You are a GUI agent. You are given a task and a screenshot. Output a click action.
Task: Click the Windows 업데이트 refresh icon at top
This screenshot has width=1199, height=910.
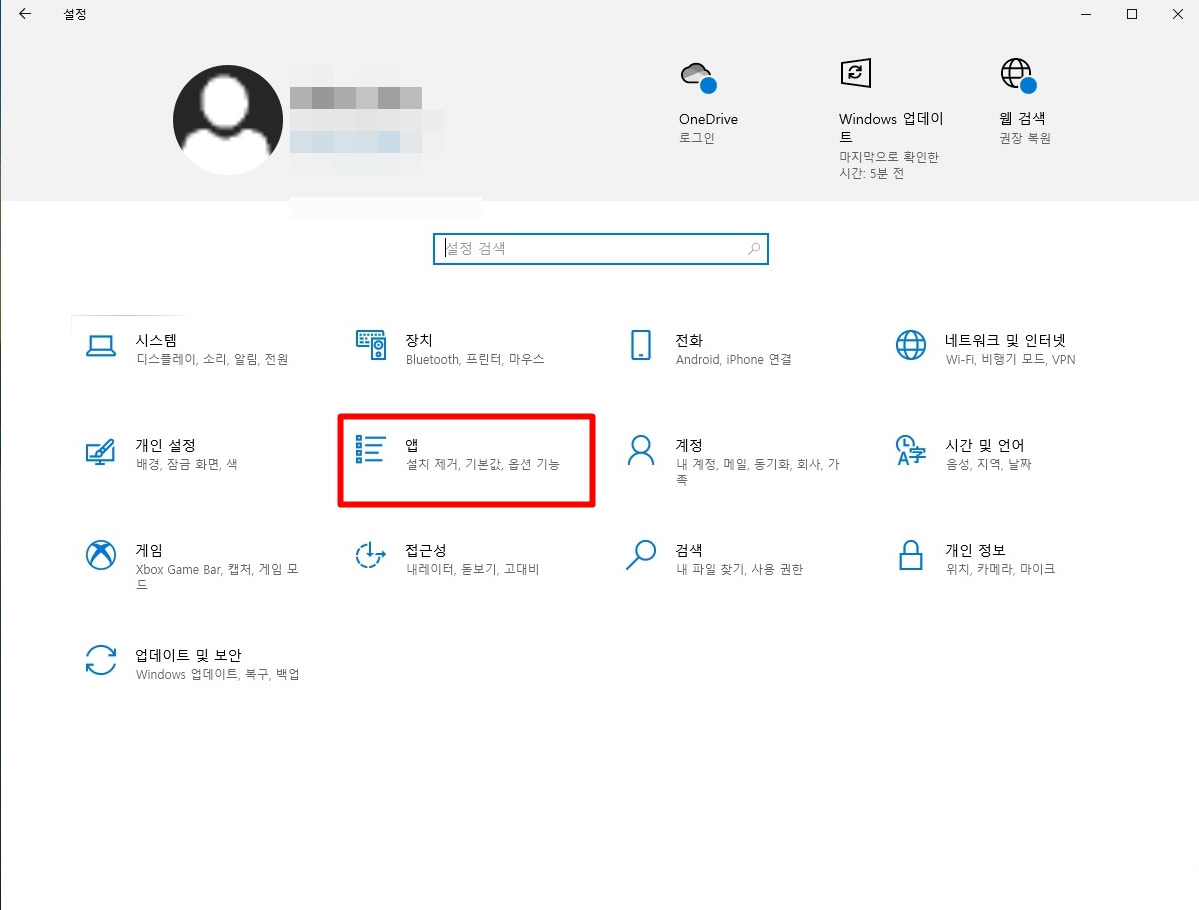click(856, 73)
